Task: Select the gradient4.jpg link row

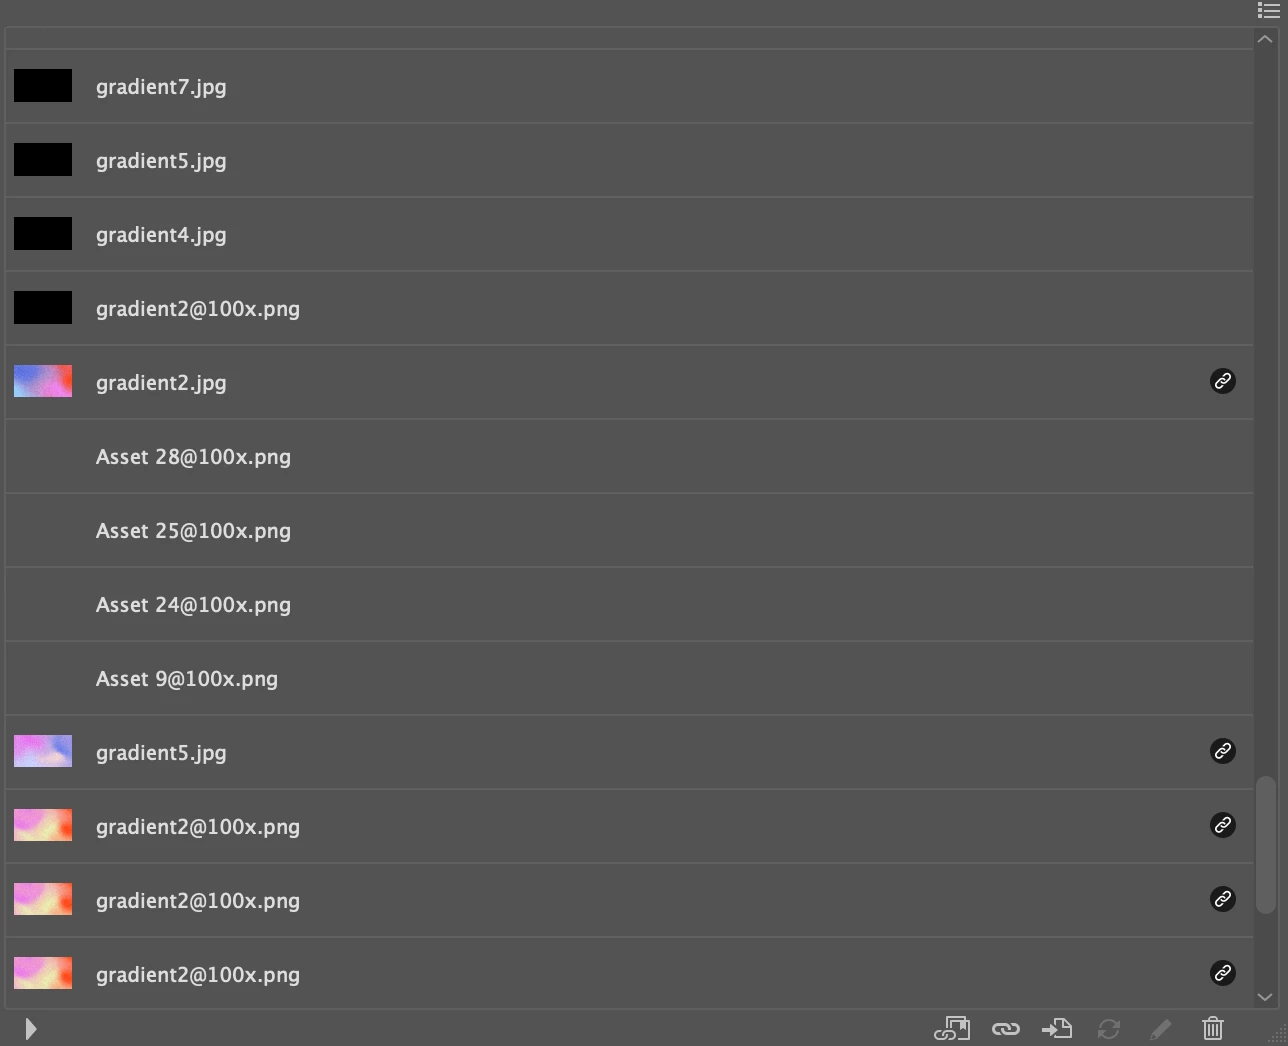Action: pos(629,235)
